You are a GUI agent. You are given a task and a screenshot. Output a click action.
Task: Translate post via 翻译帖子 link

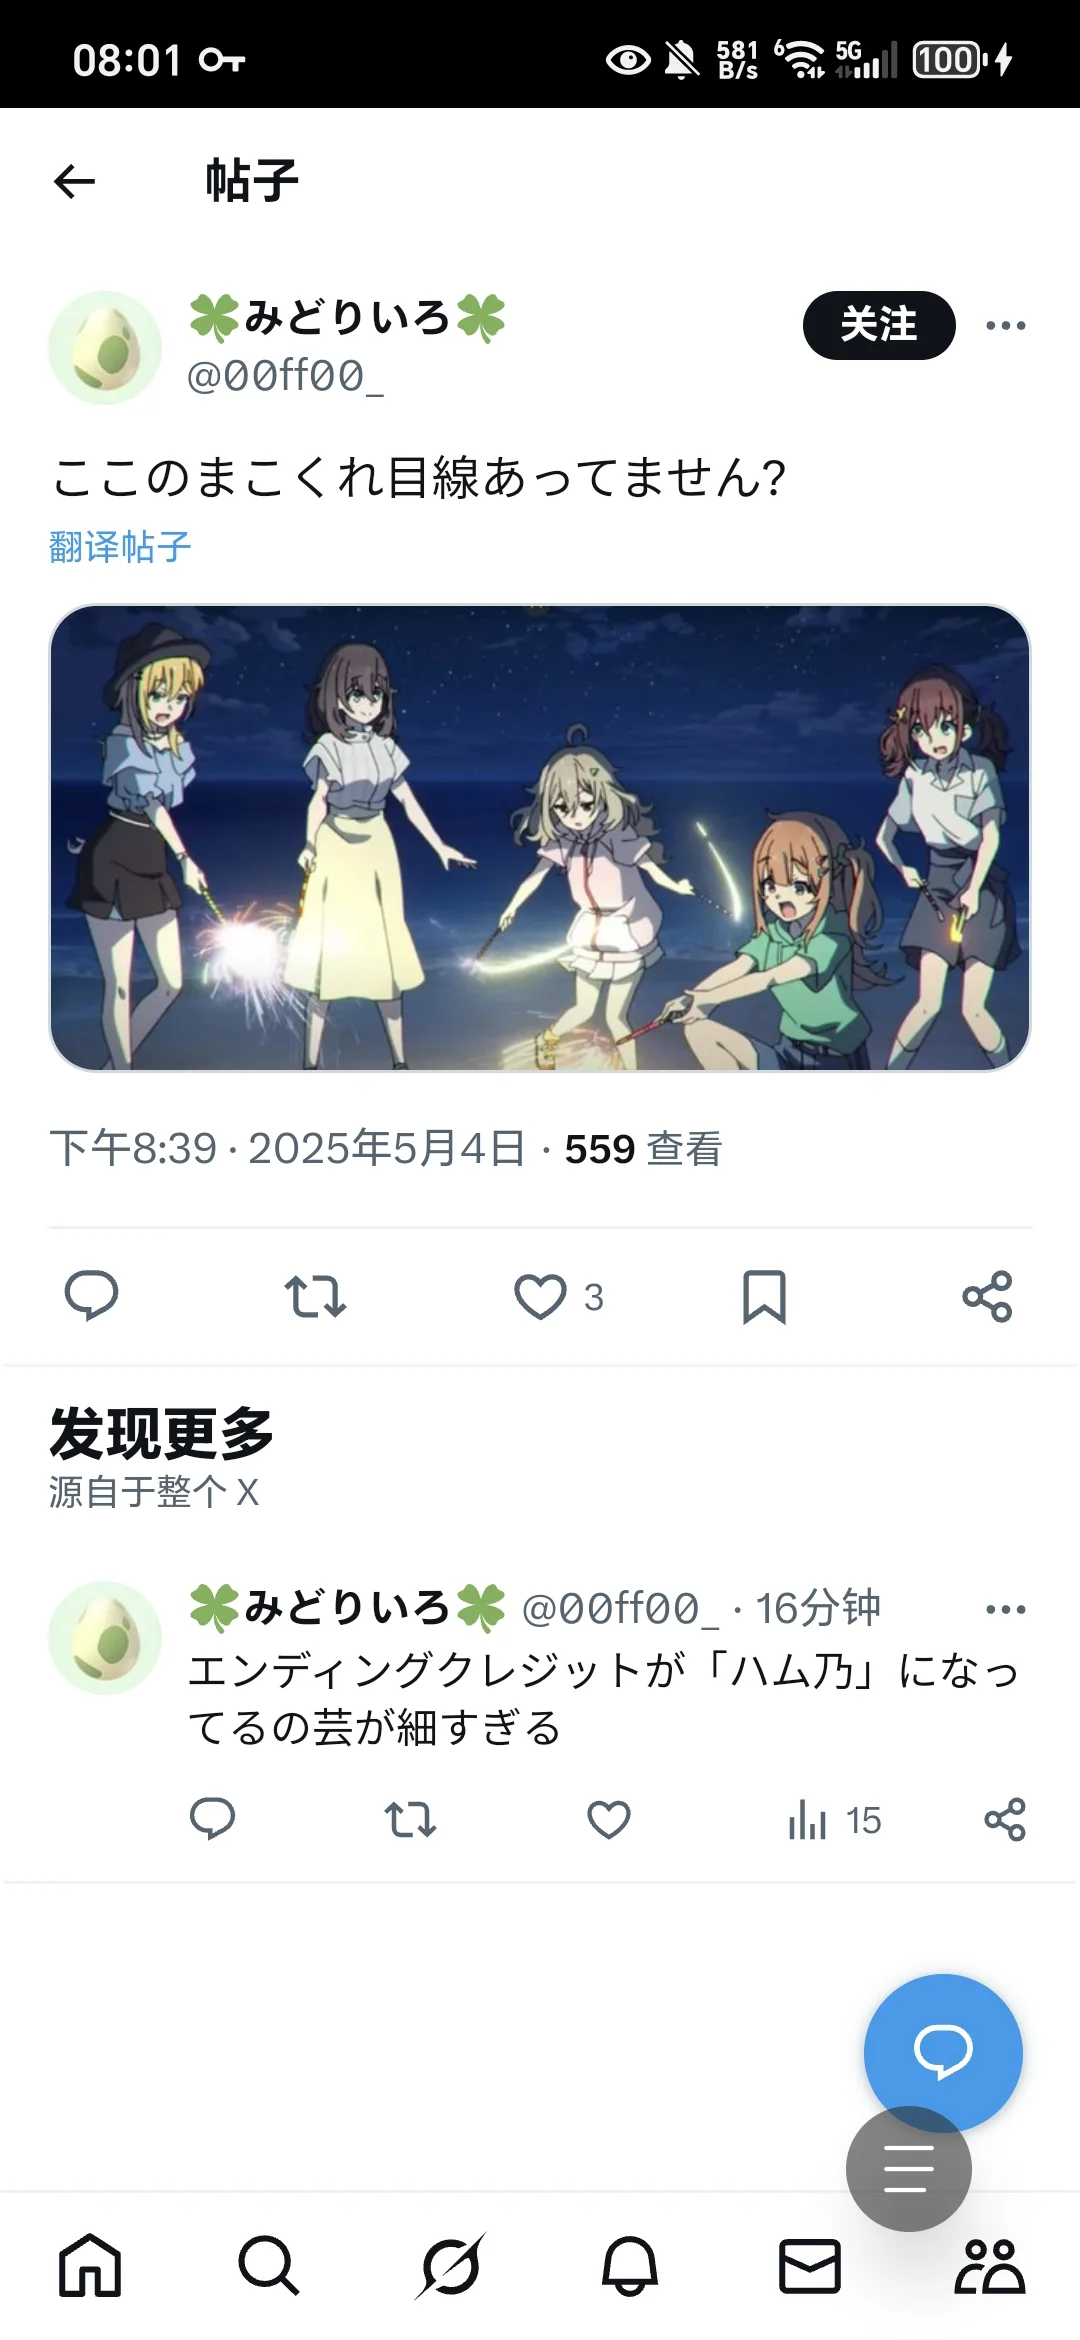120,546
